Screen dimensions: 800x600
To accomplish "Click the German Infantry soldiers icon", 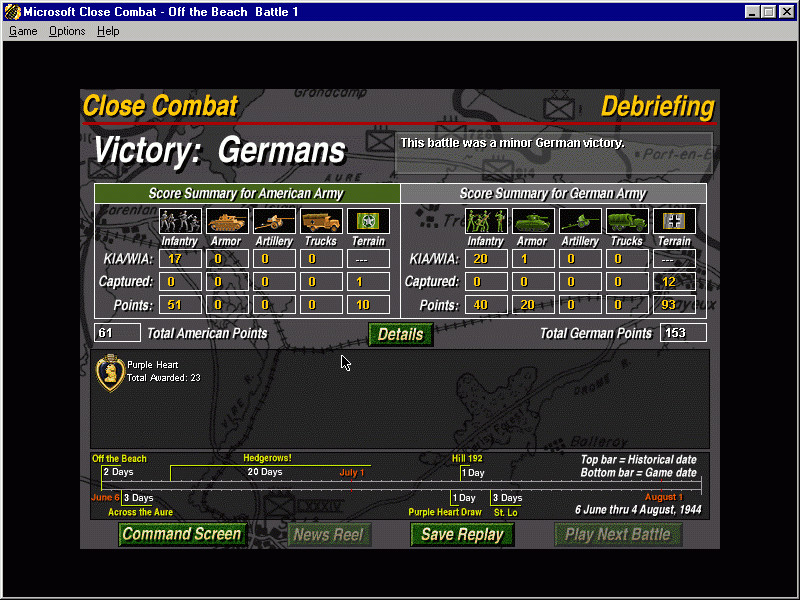I will pyautogui.click(x=486, y=221).
